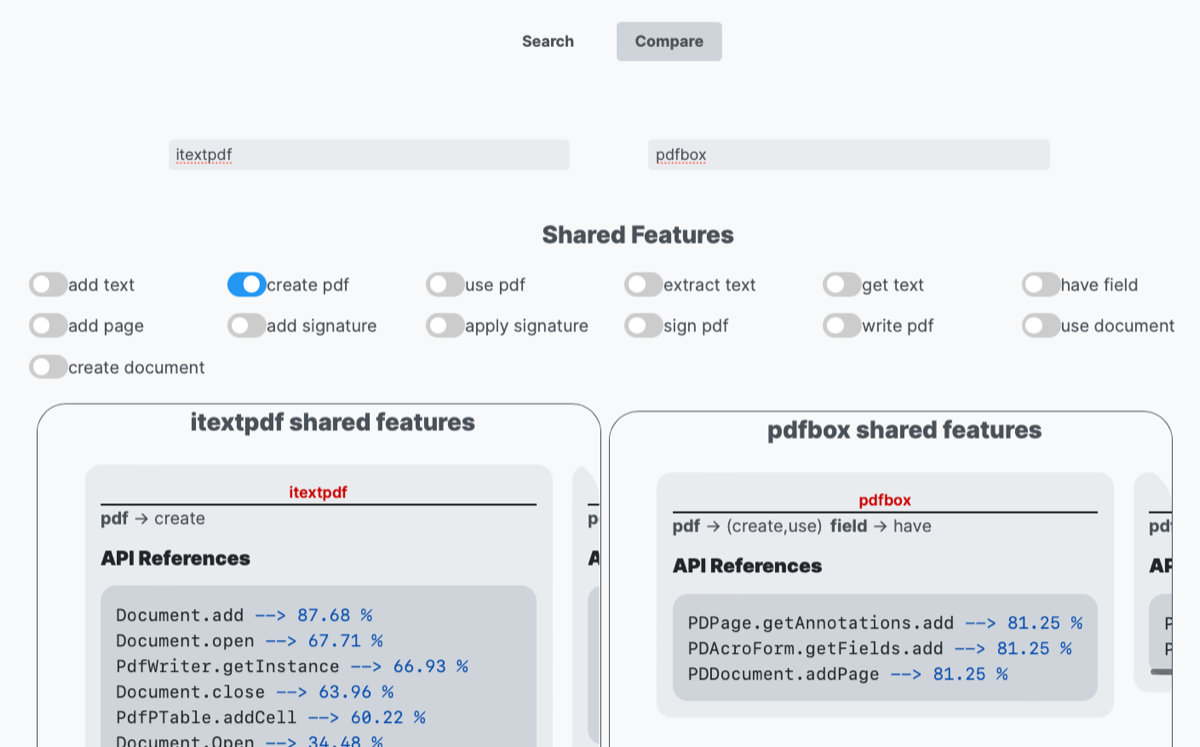Turn on the use pdf toggle
Screen dimensions: 1200x747
pos(445,285)
